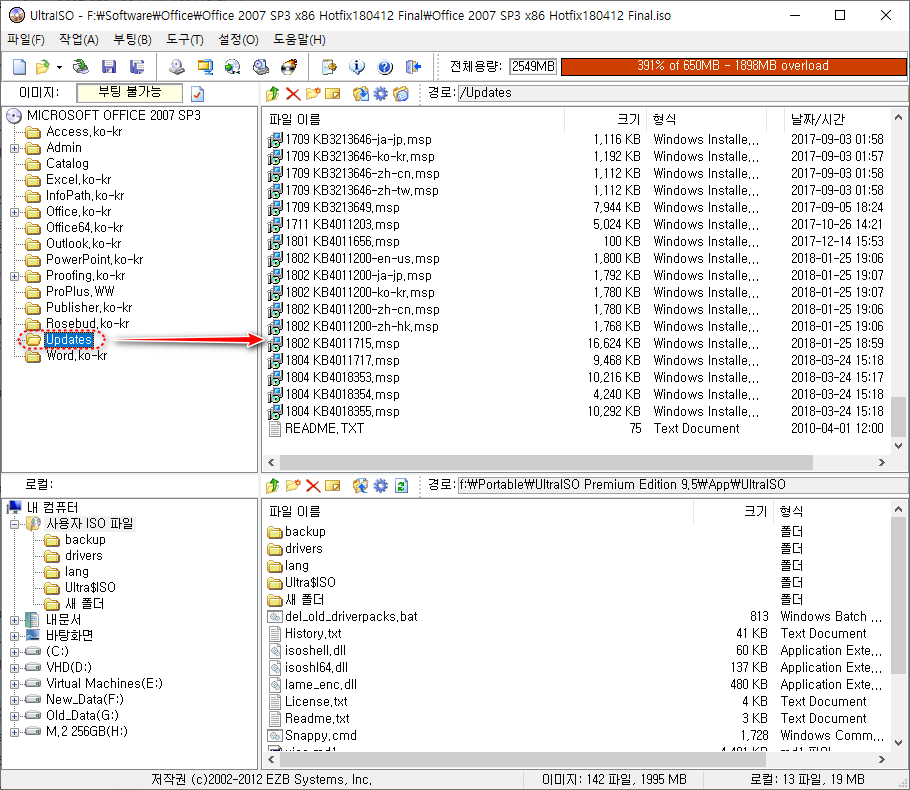Open the 도움말(H) menu

[299, 39]
